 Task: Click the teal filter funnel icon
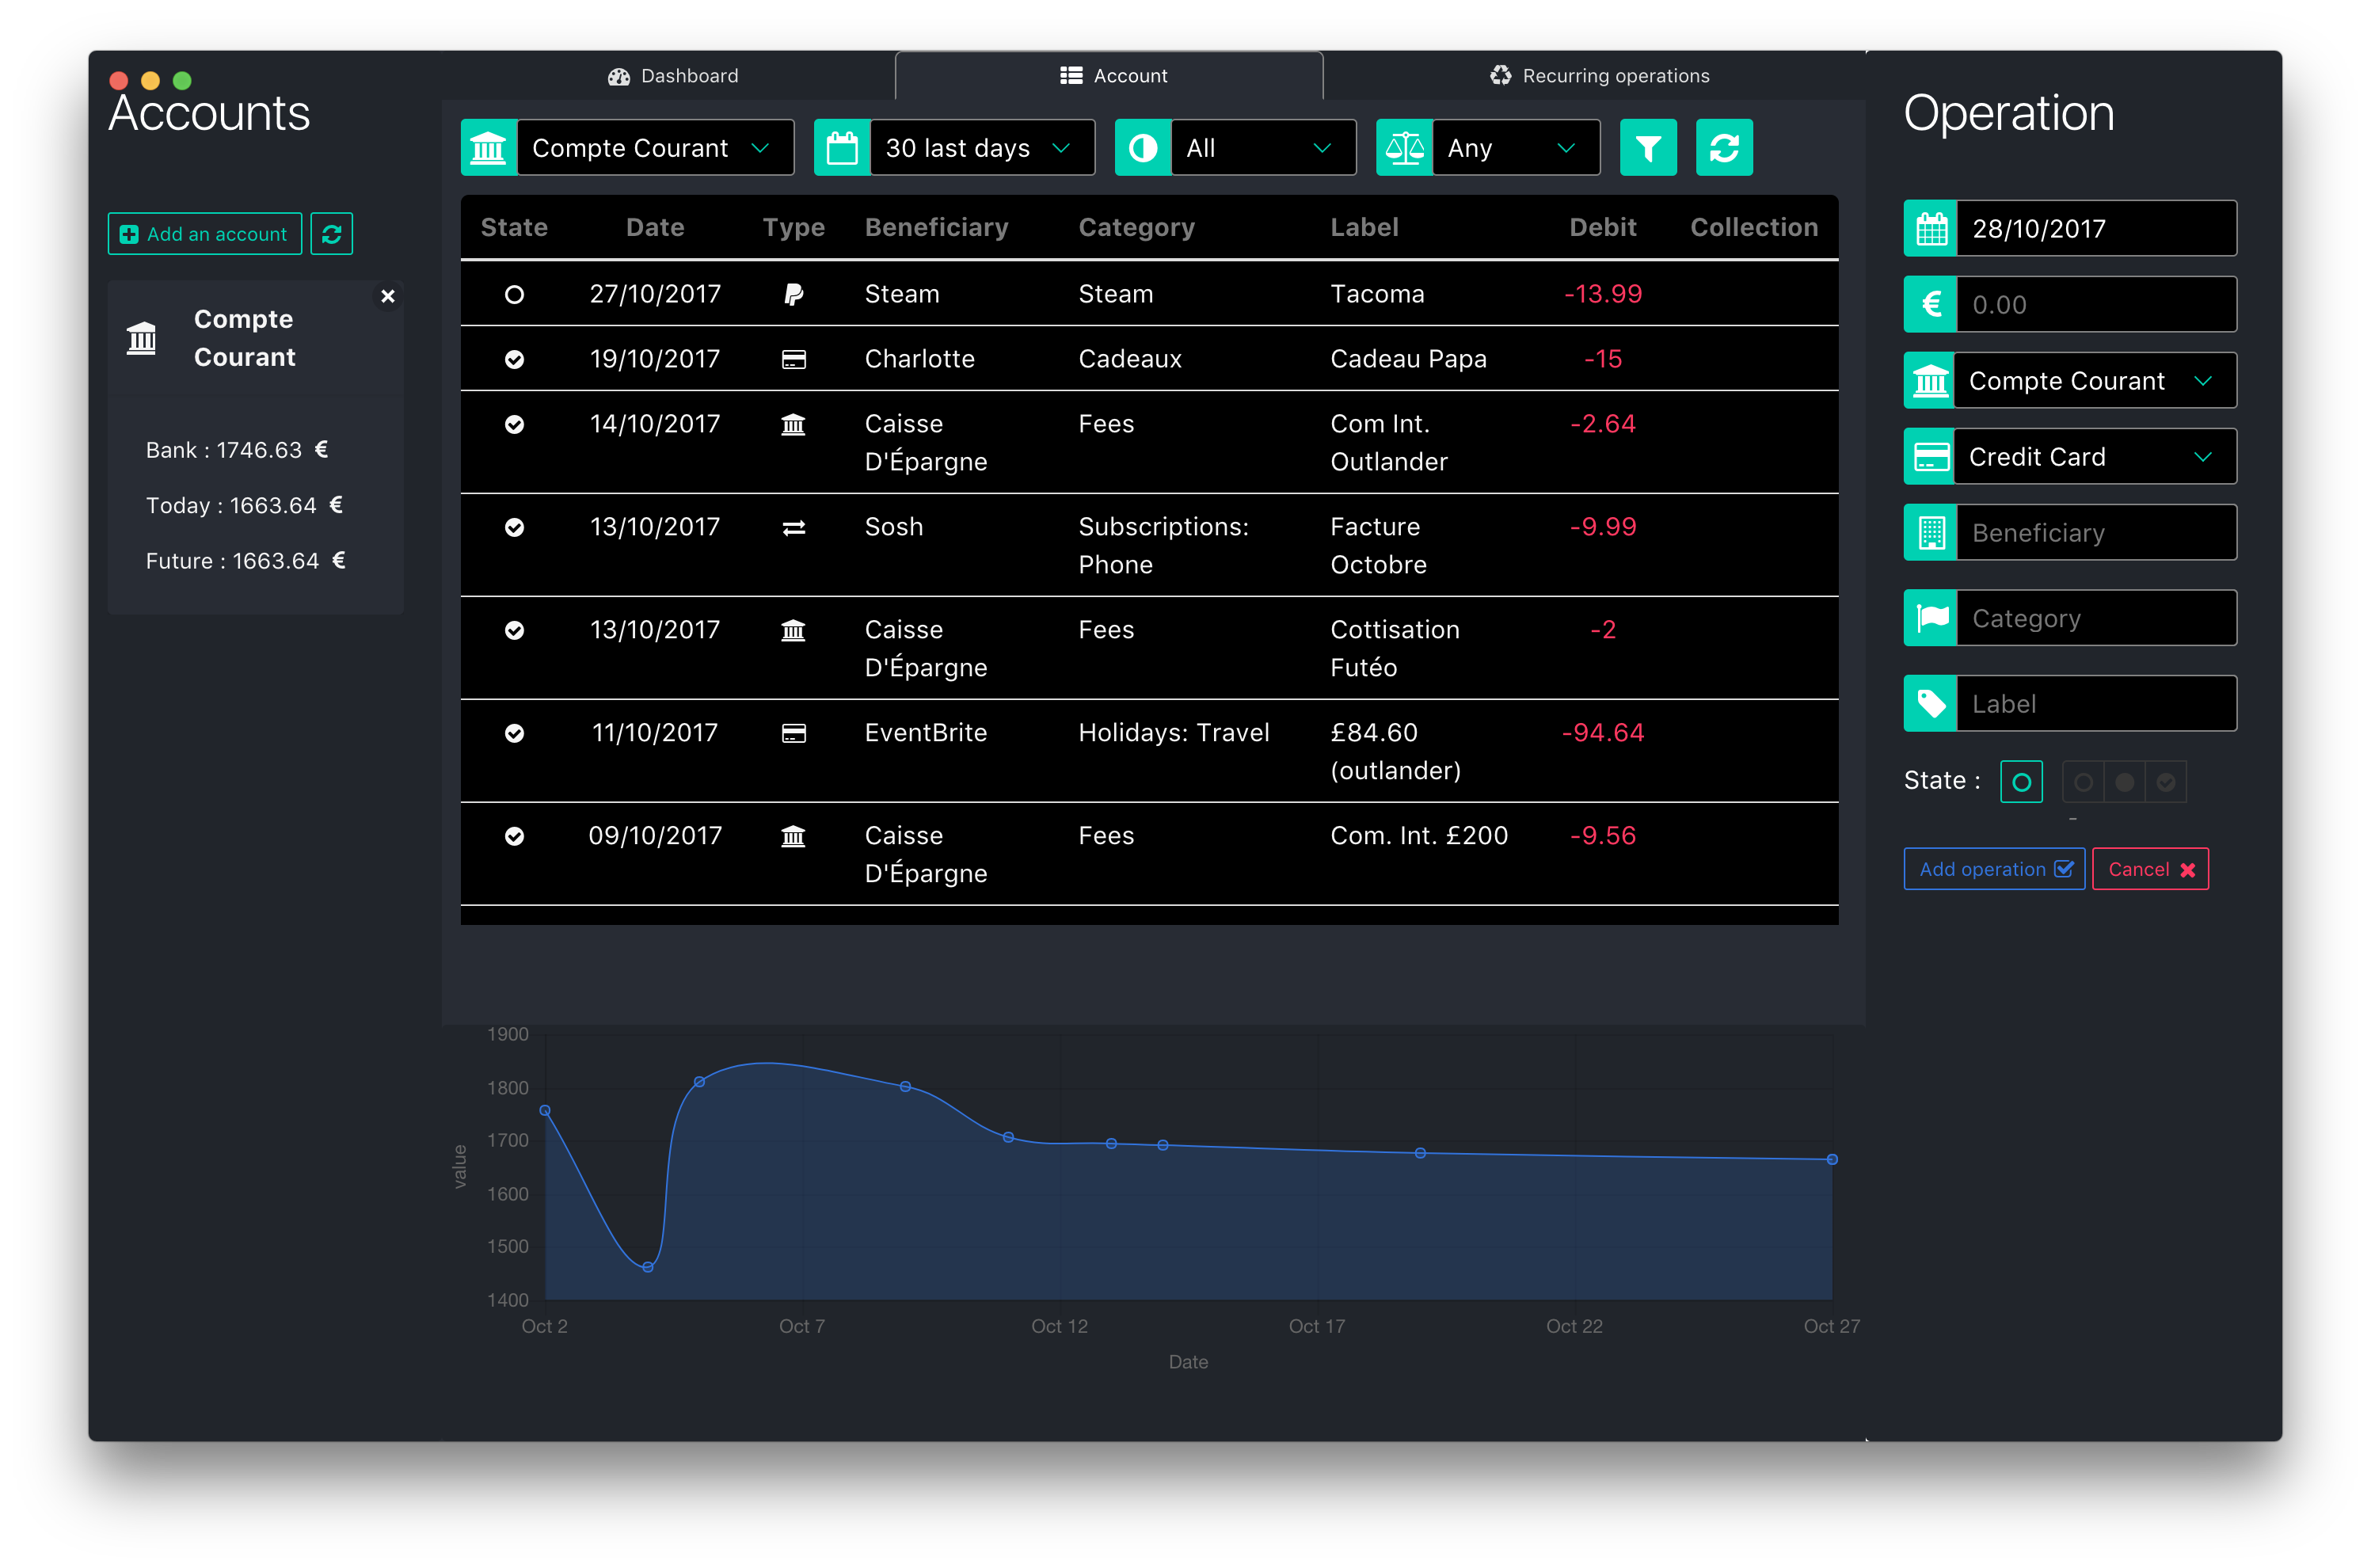1647,148
